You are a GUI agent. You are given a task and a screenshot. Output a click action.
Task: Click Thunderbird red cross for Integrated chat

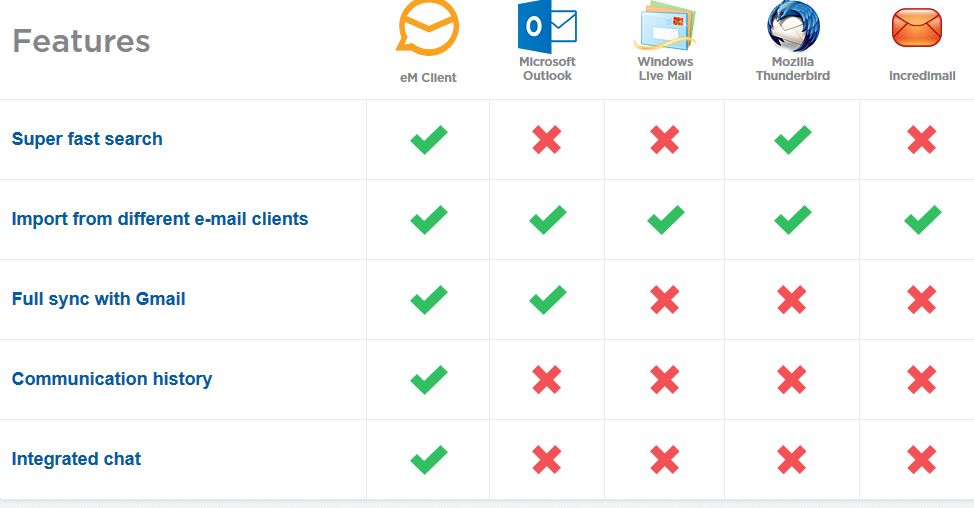coord(792,460)
